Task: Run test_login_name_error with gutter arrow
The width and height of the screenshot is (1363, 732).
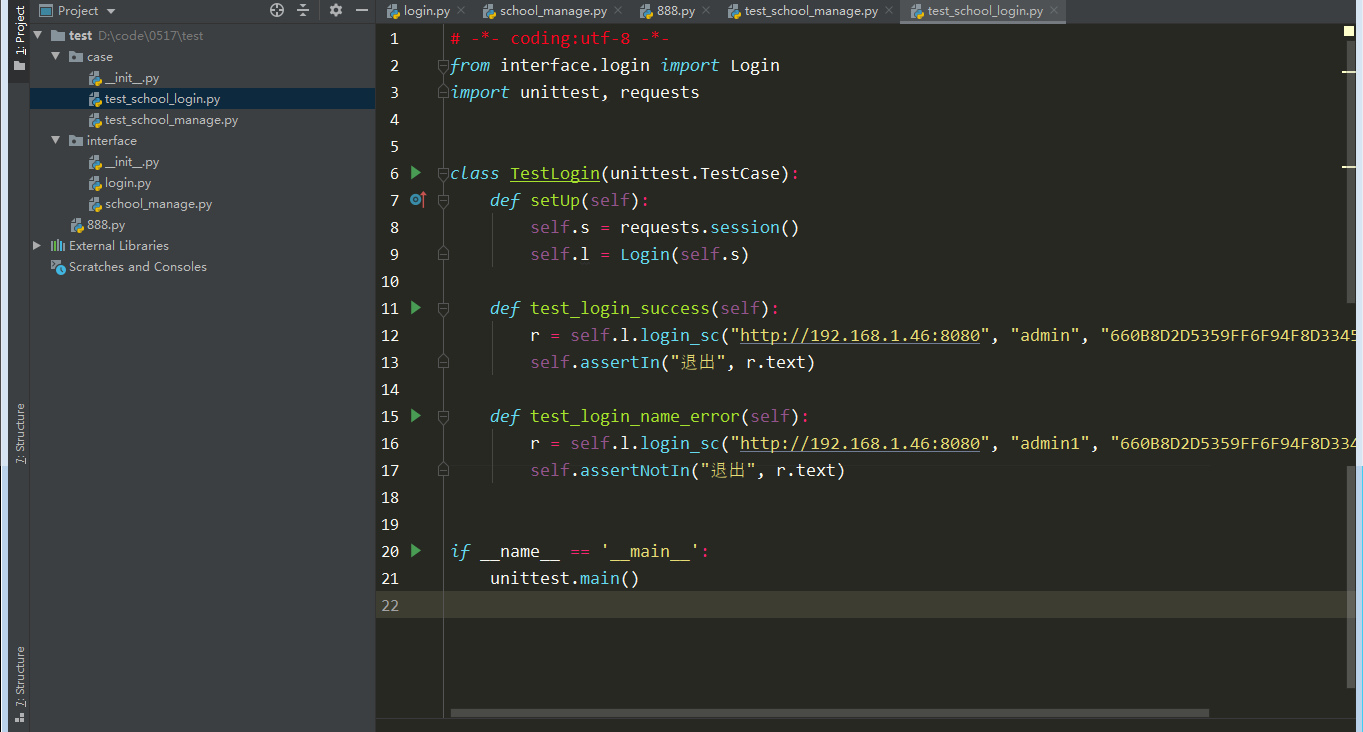Action: pos(416,416)
